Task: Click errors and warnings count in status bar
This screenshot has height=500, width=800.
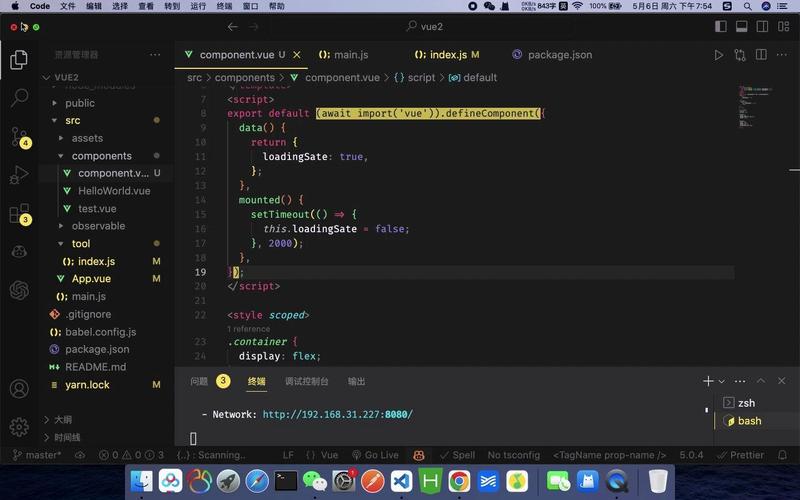Action: 132,455
